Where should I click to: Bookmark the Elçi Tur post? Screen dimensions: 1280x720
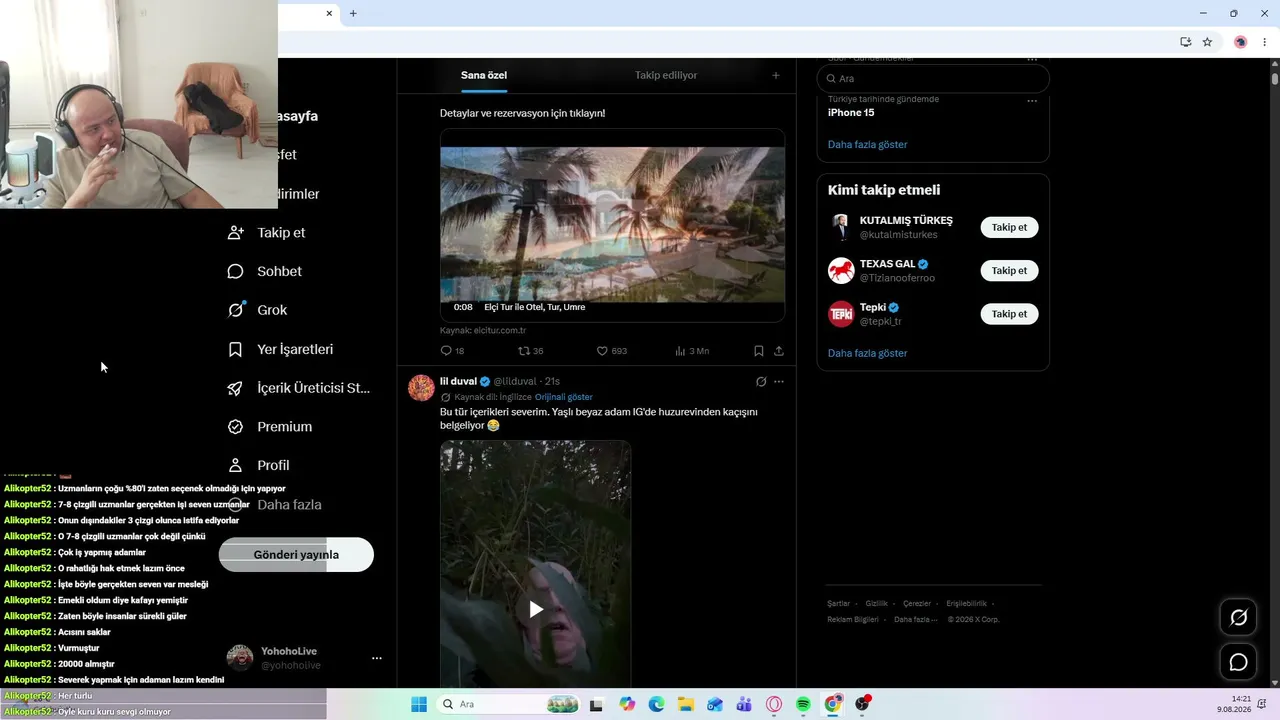click(759, 351)
